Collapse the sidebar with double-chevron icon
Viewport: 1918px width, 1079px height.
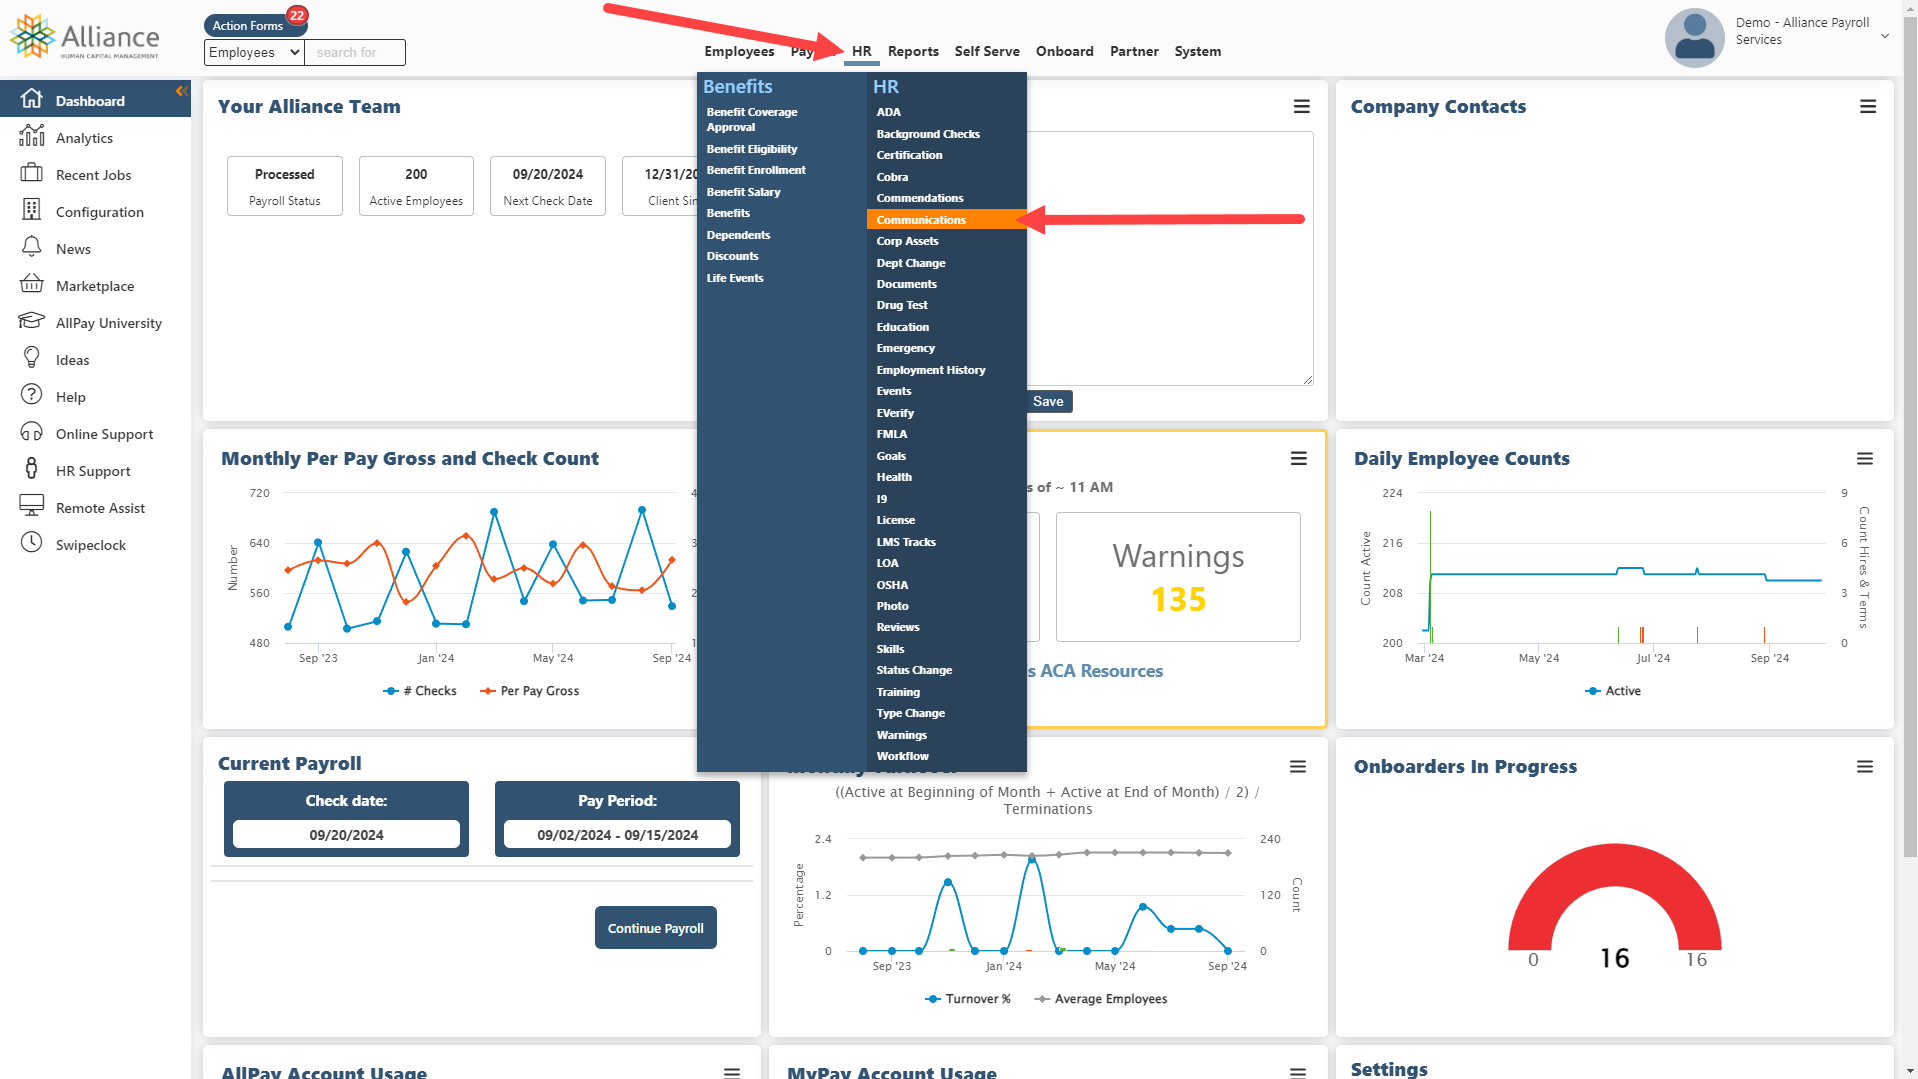click(182, 91)
